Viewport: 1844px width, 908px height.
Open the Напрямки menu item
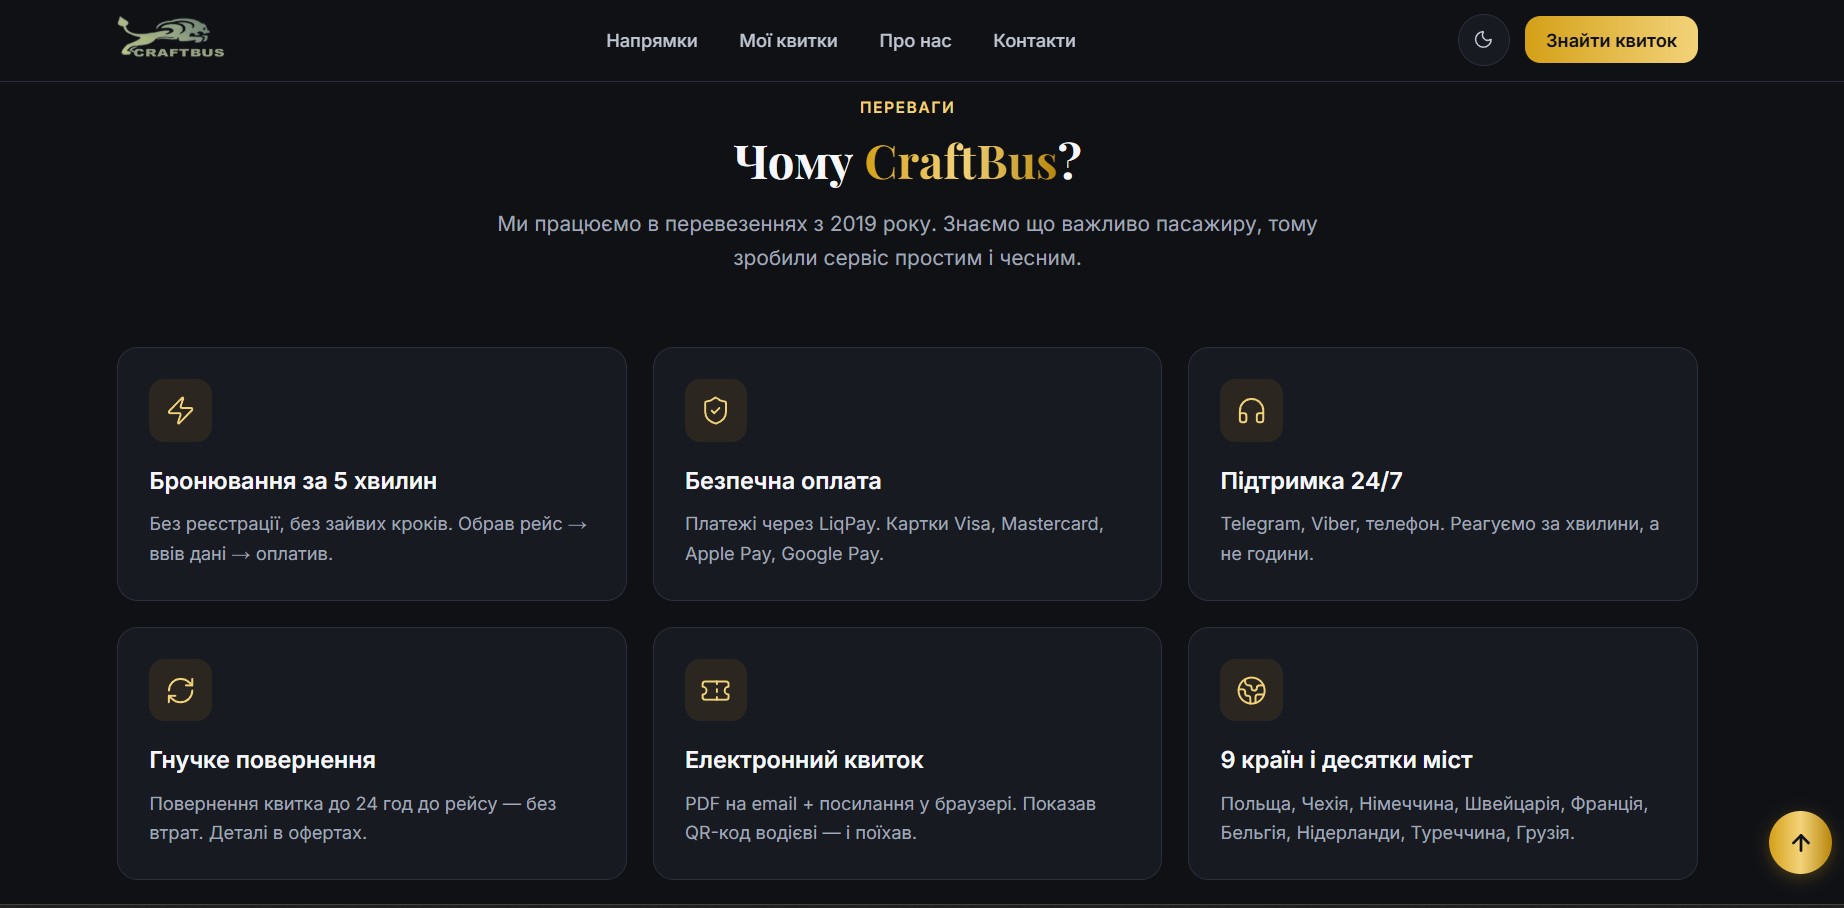[652, 41]
